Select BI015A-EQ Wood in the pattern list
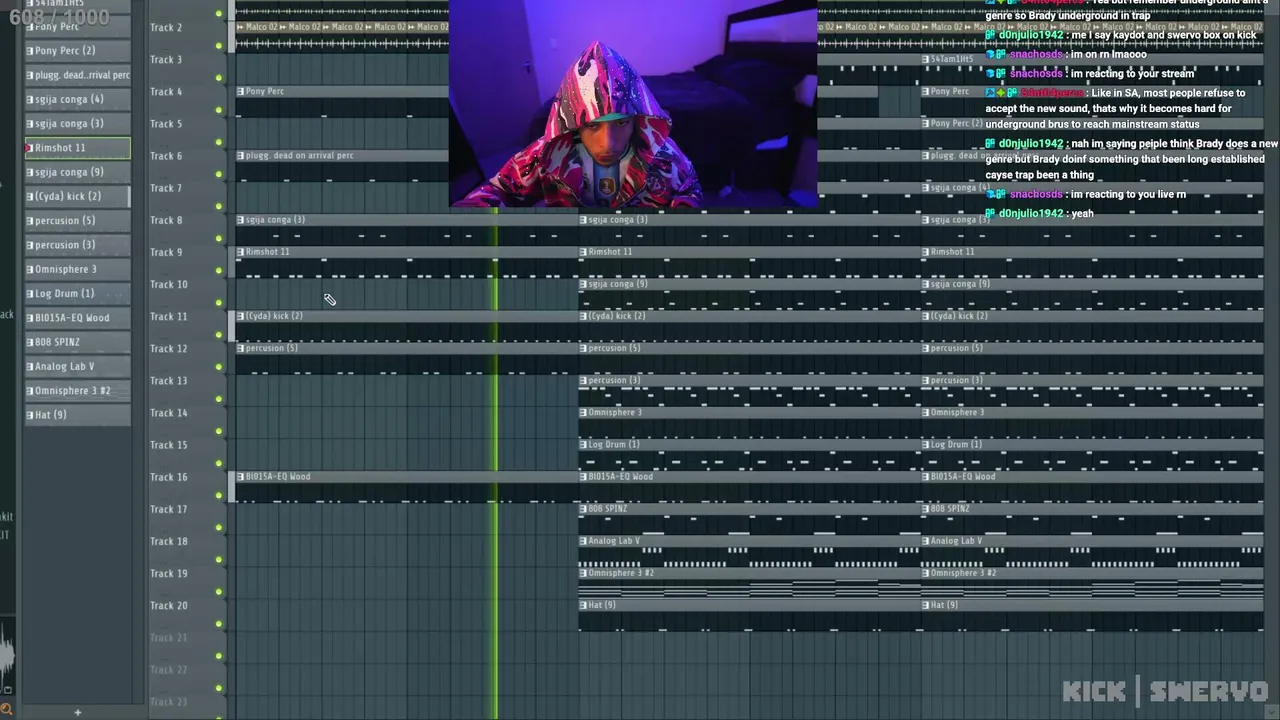1280x720 pixels. tap(78, 318)
